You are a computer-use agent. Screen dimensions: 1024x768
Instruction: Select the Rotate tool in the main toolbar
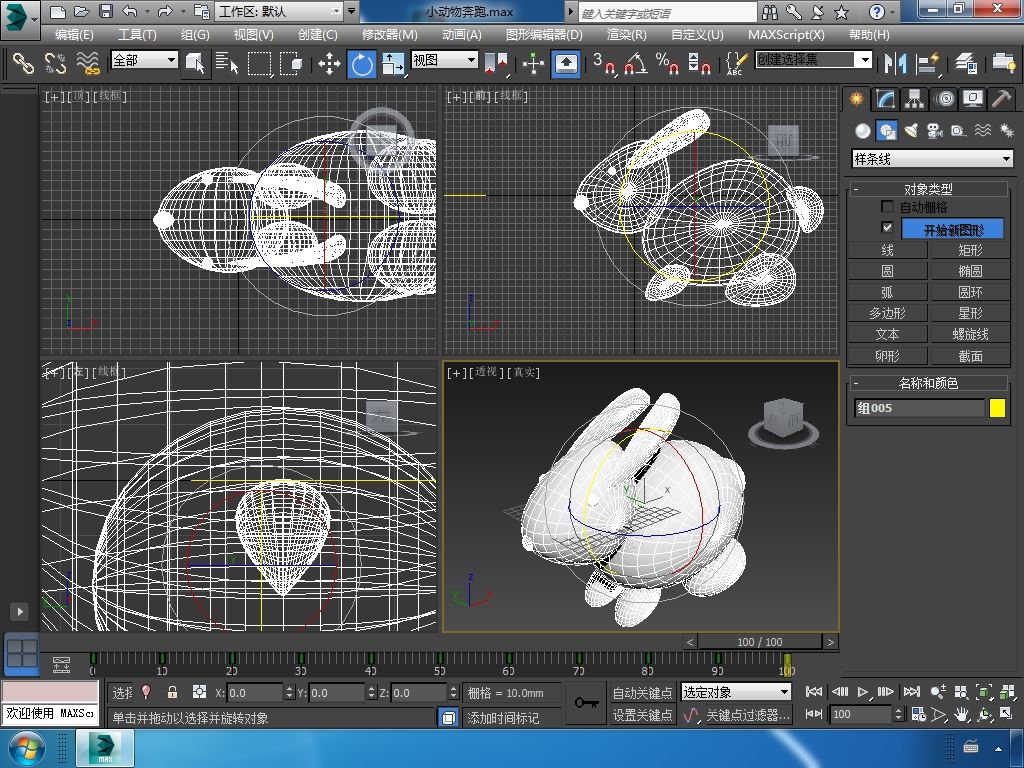click(361, 65)
